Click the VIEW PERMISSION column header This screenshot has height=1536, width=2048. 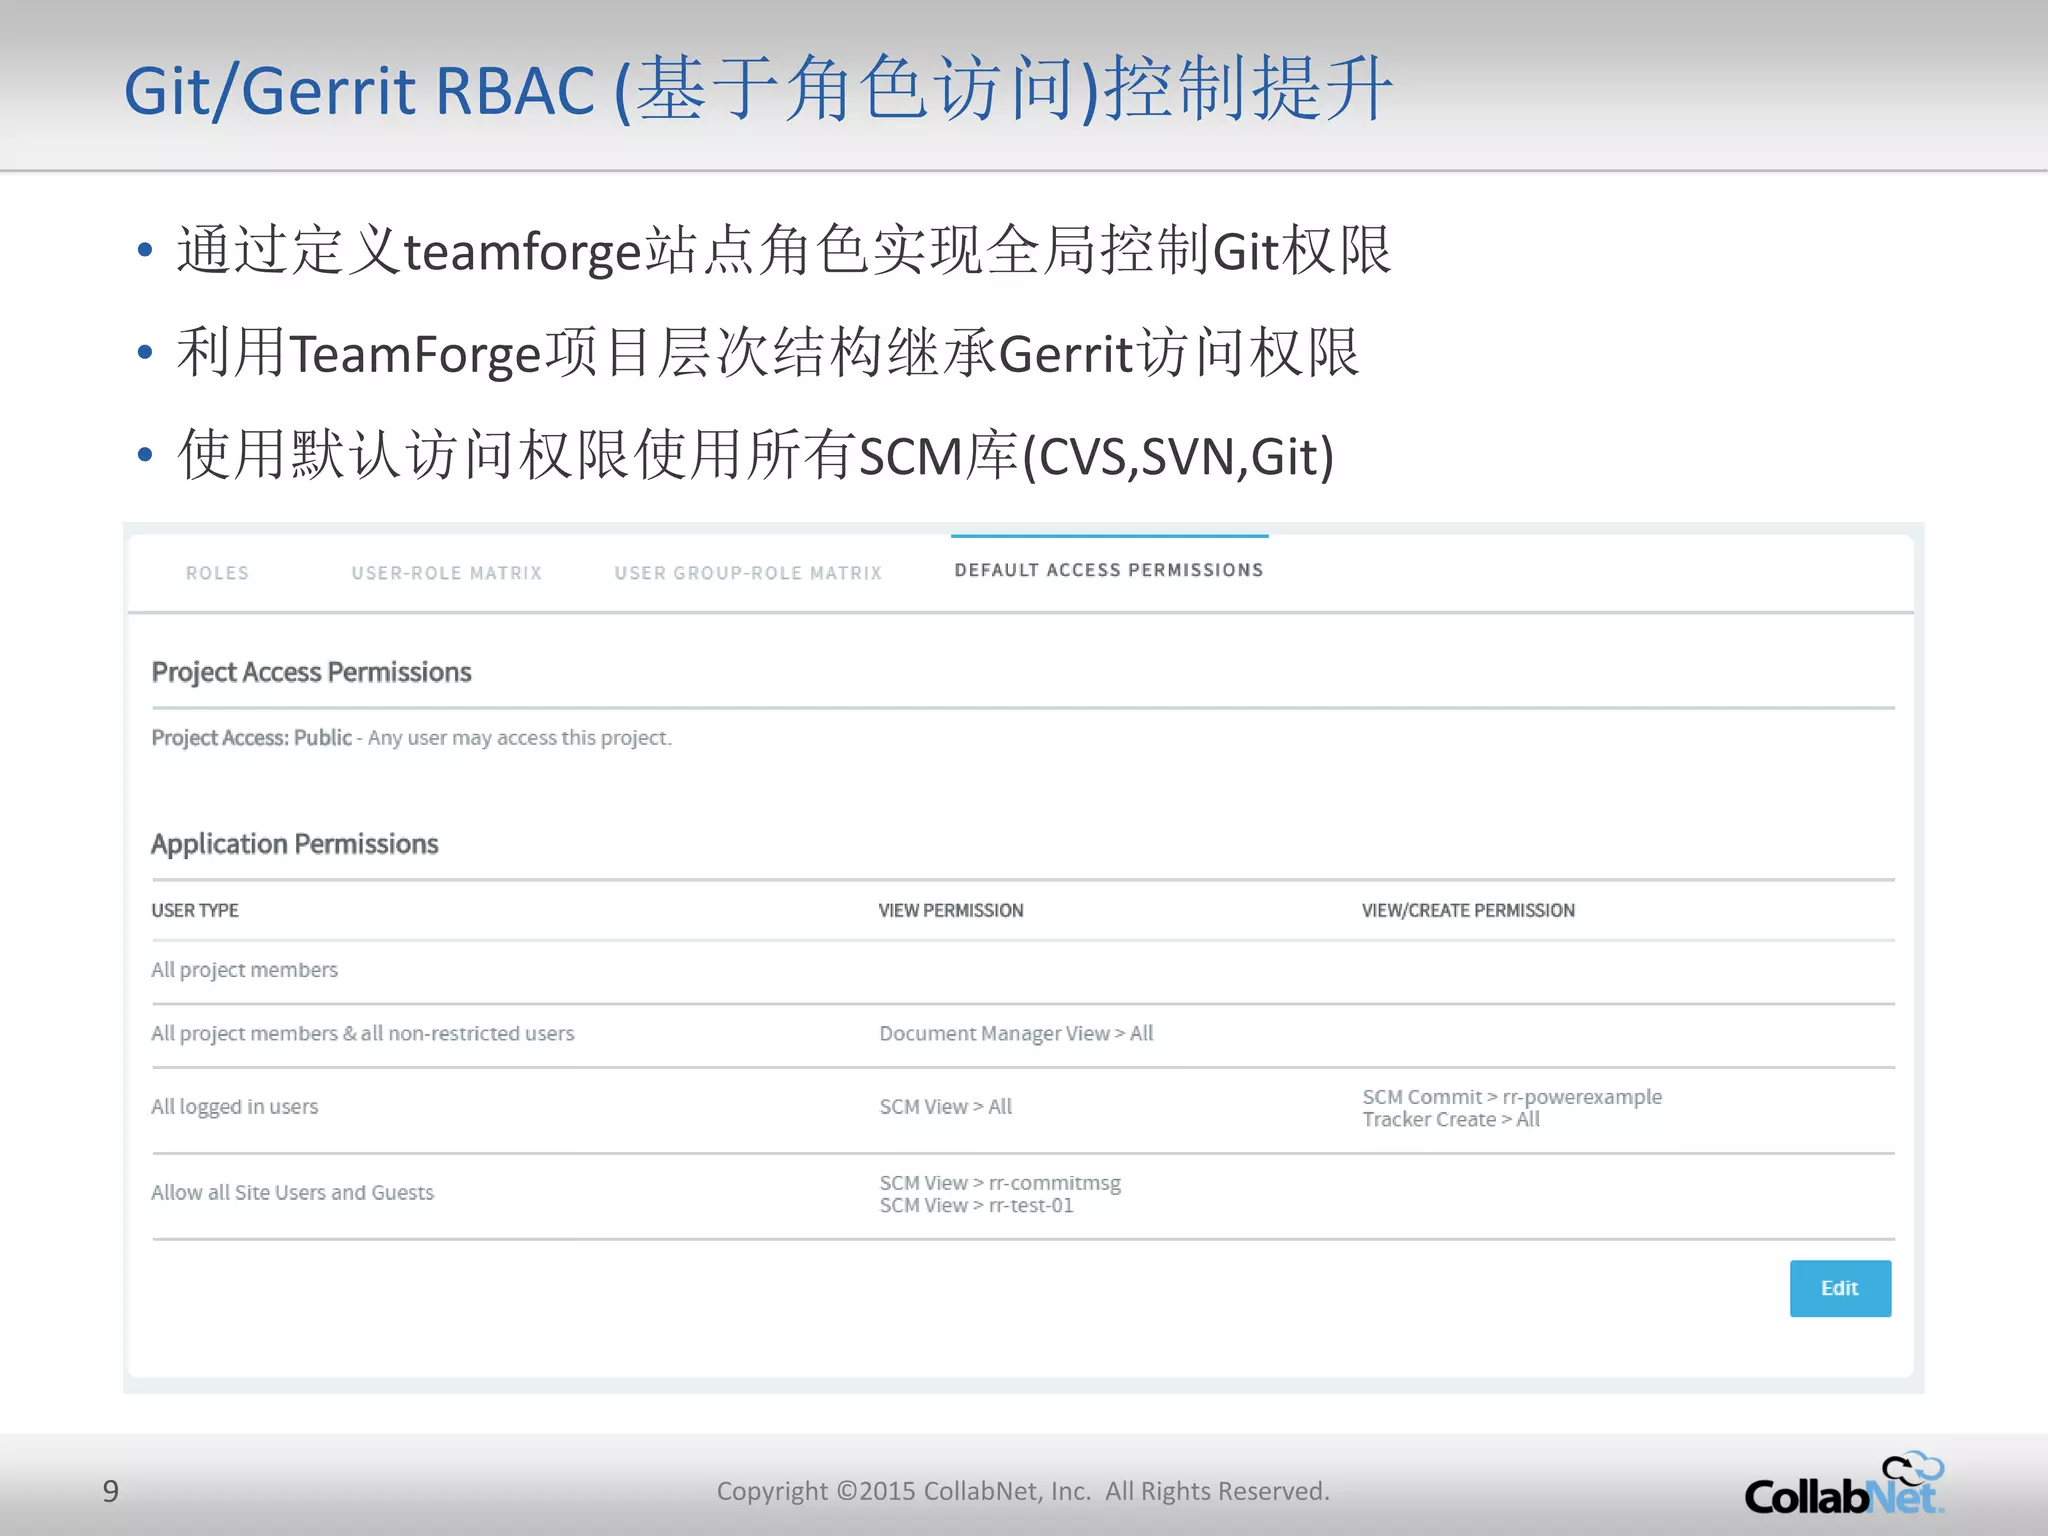click(x=951, y=910)
